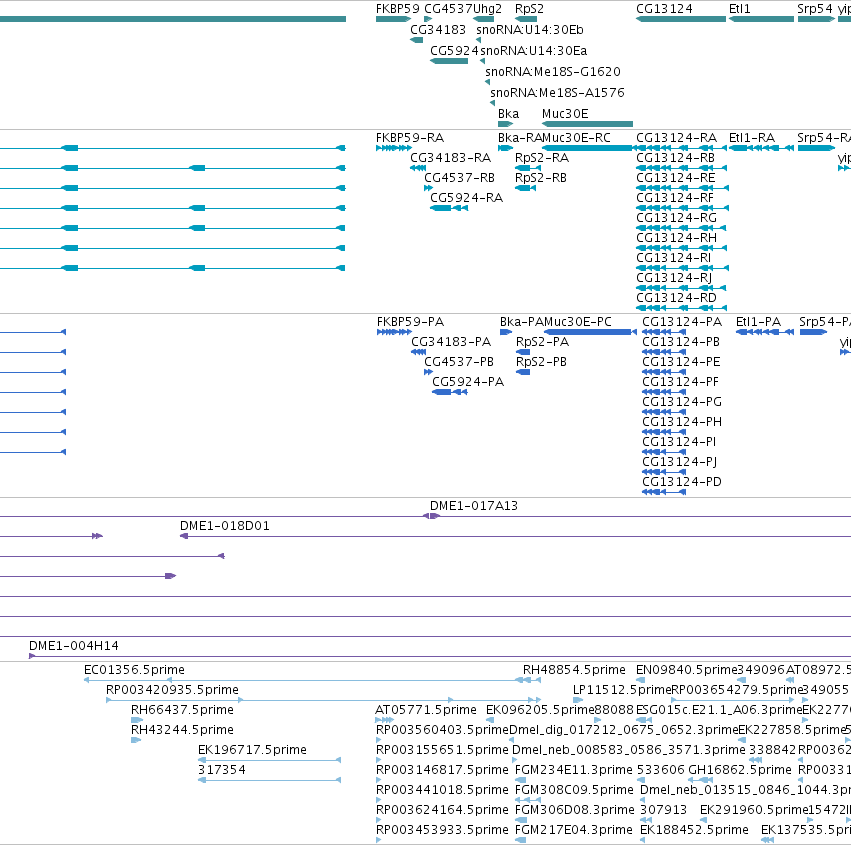Image resolution: width=851 pixels, height=845 pixels.
Task: Select the 317354 EST feature
Action: pos(269,780)
